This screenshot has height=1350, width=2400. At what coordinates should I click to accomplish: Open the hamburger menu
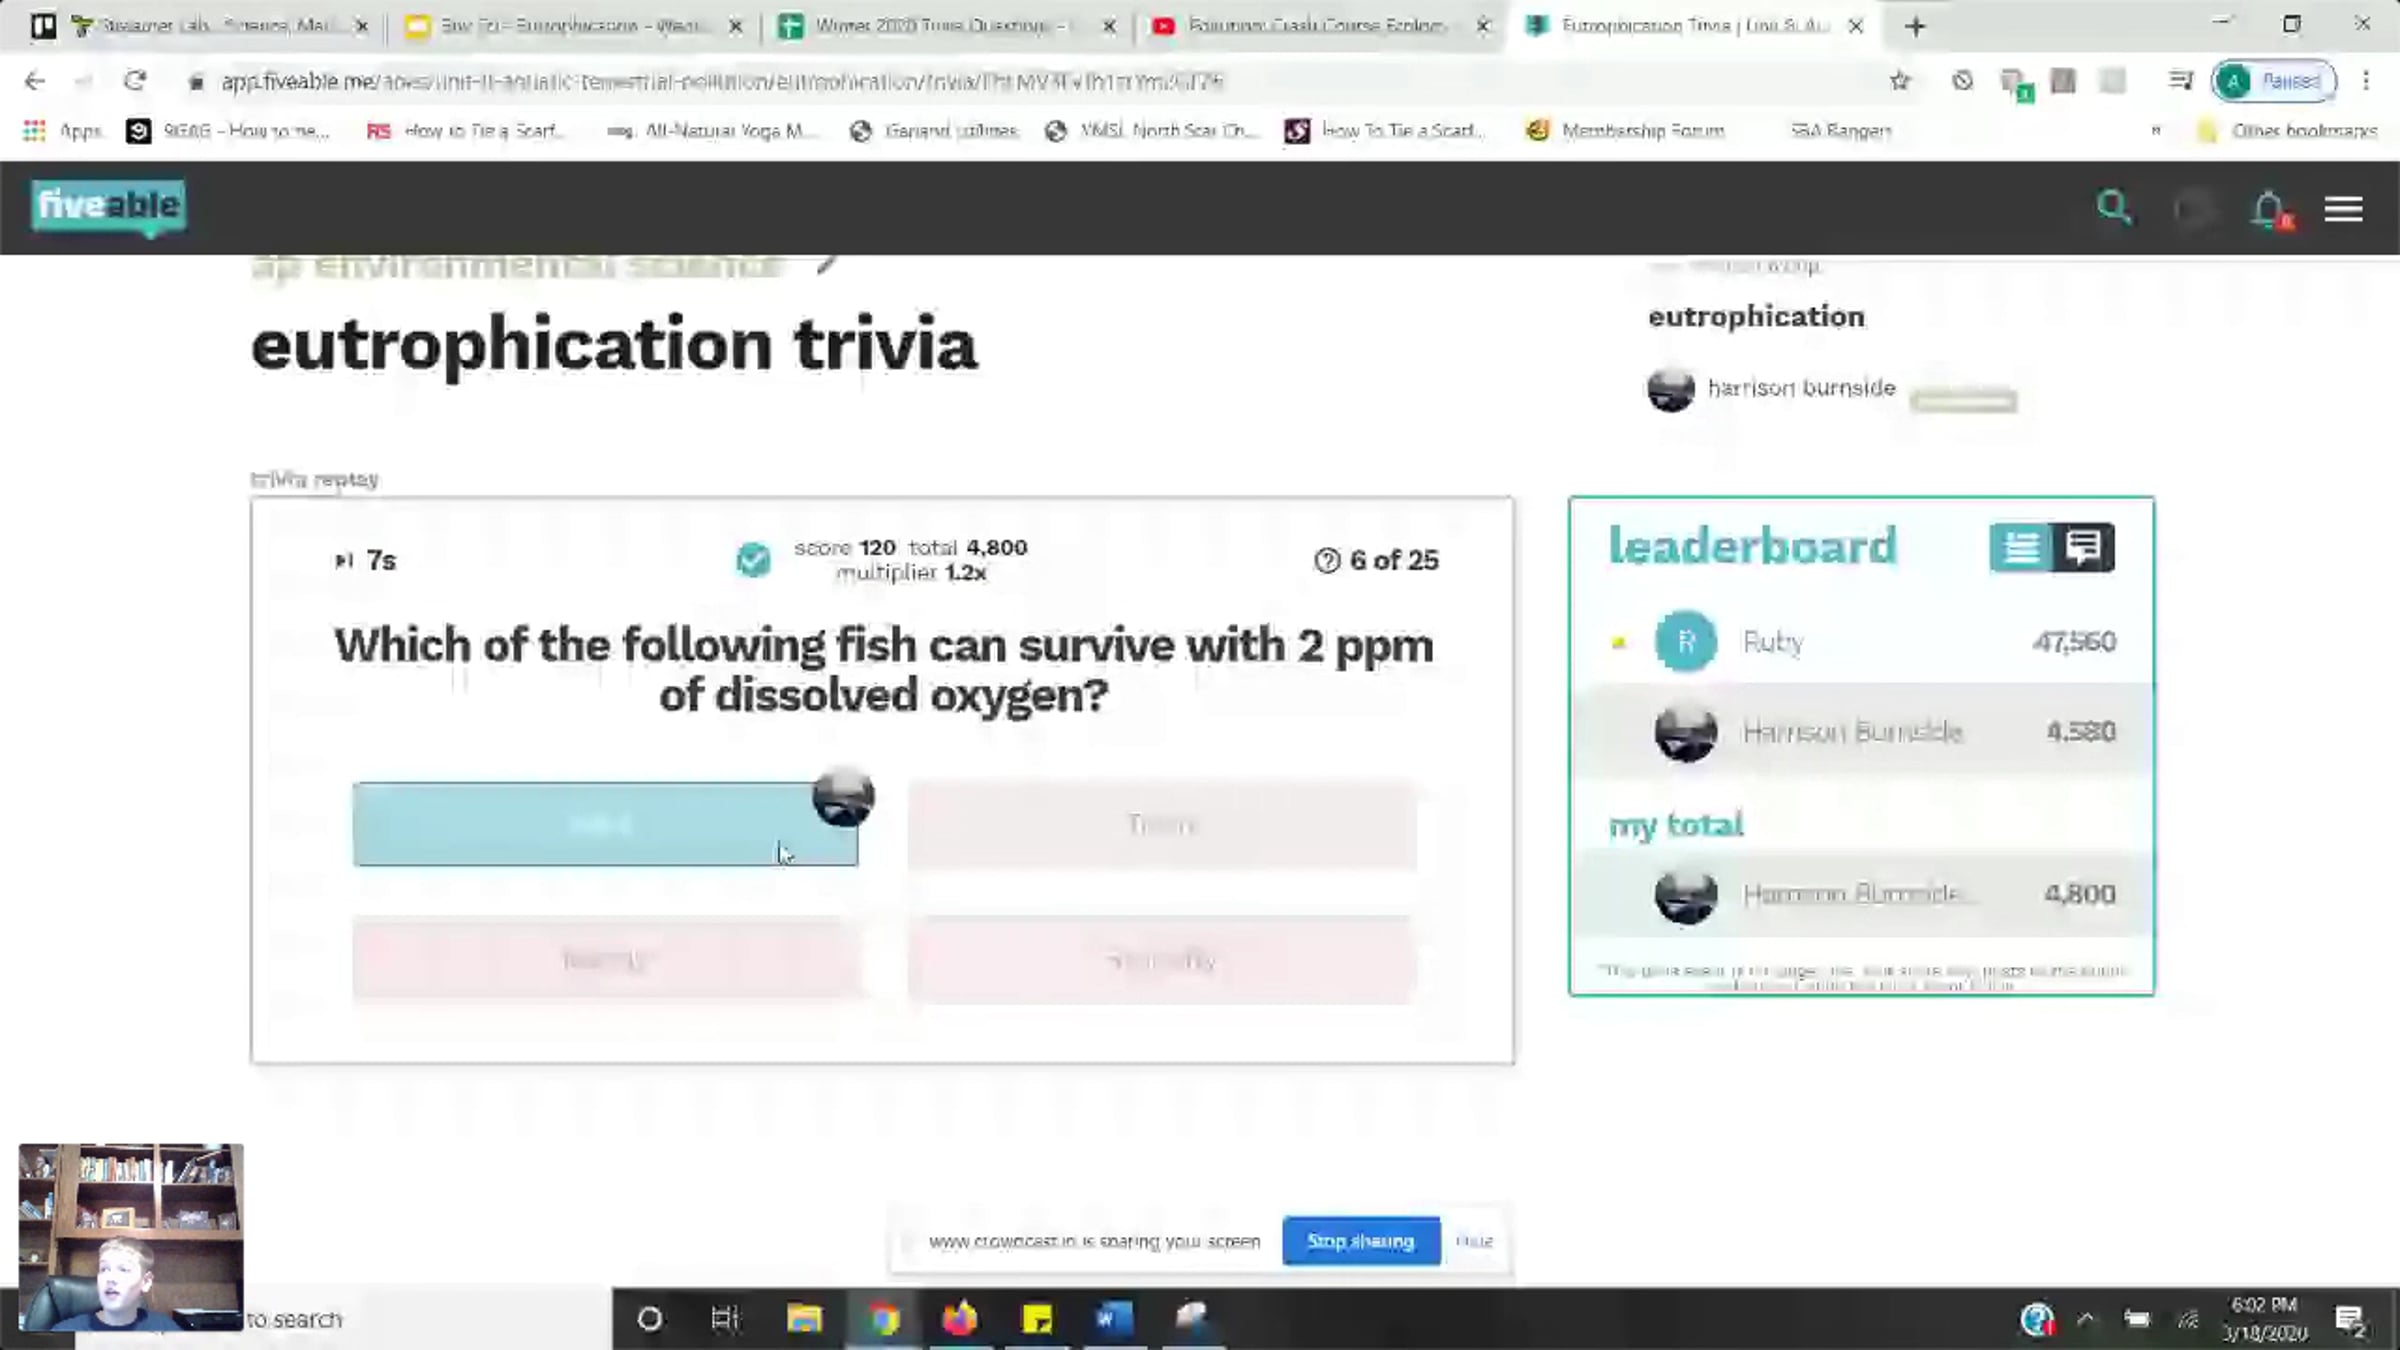click(x=2343, y=209)
